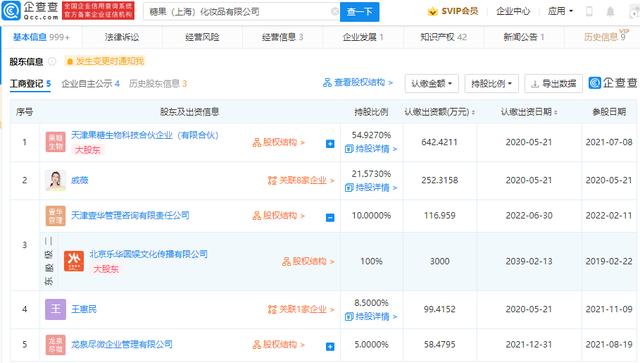This screenshot has width=640, height=363.
Task: Open 关联8家企业 link for 戚薇
Action: 301,180
